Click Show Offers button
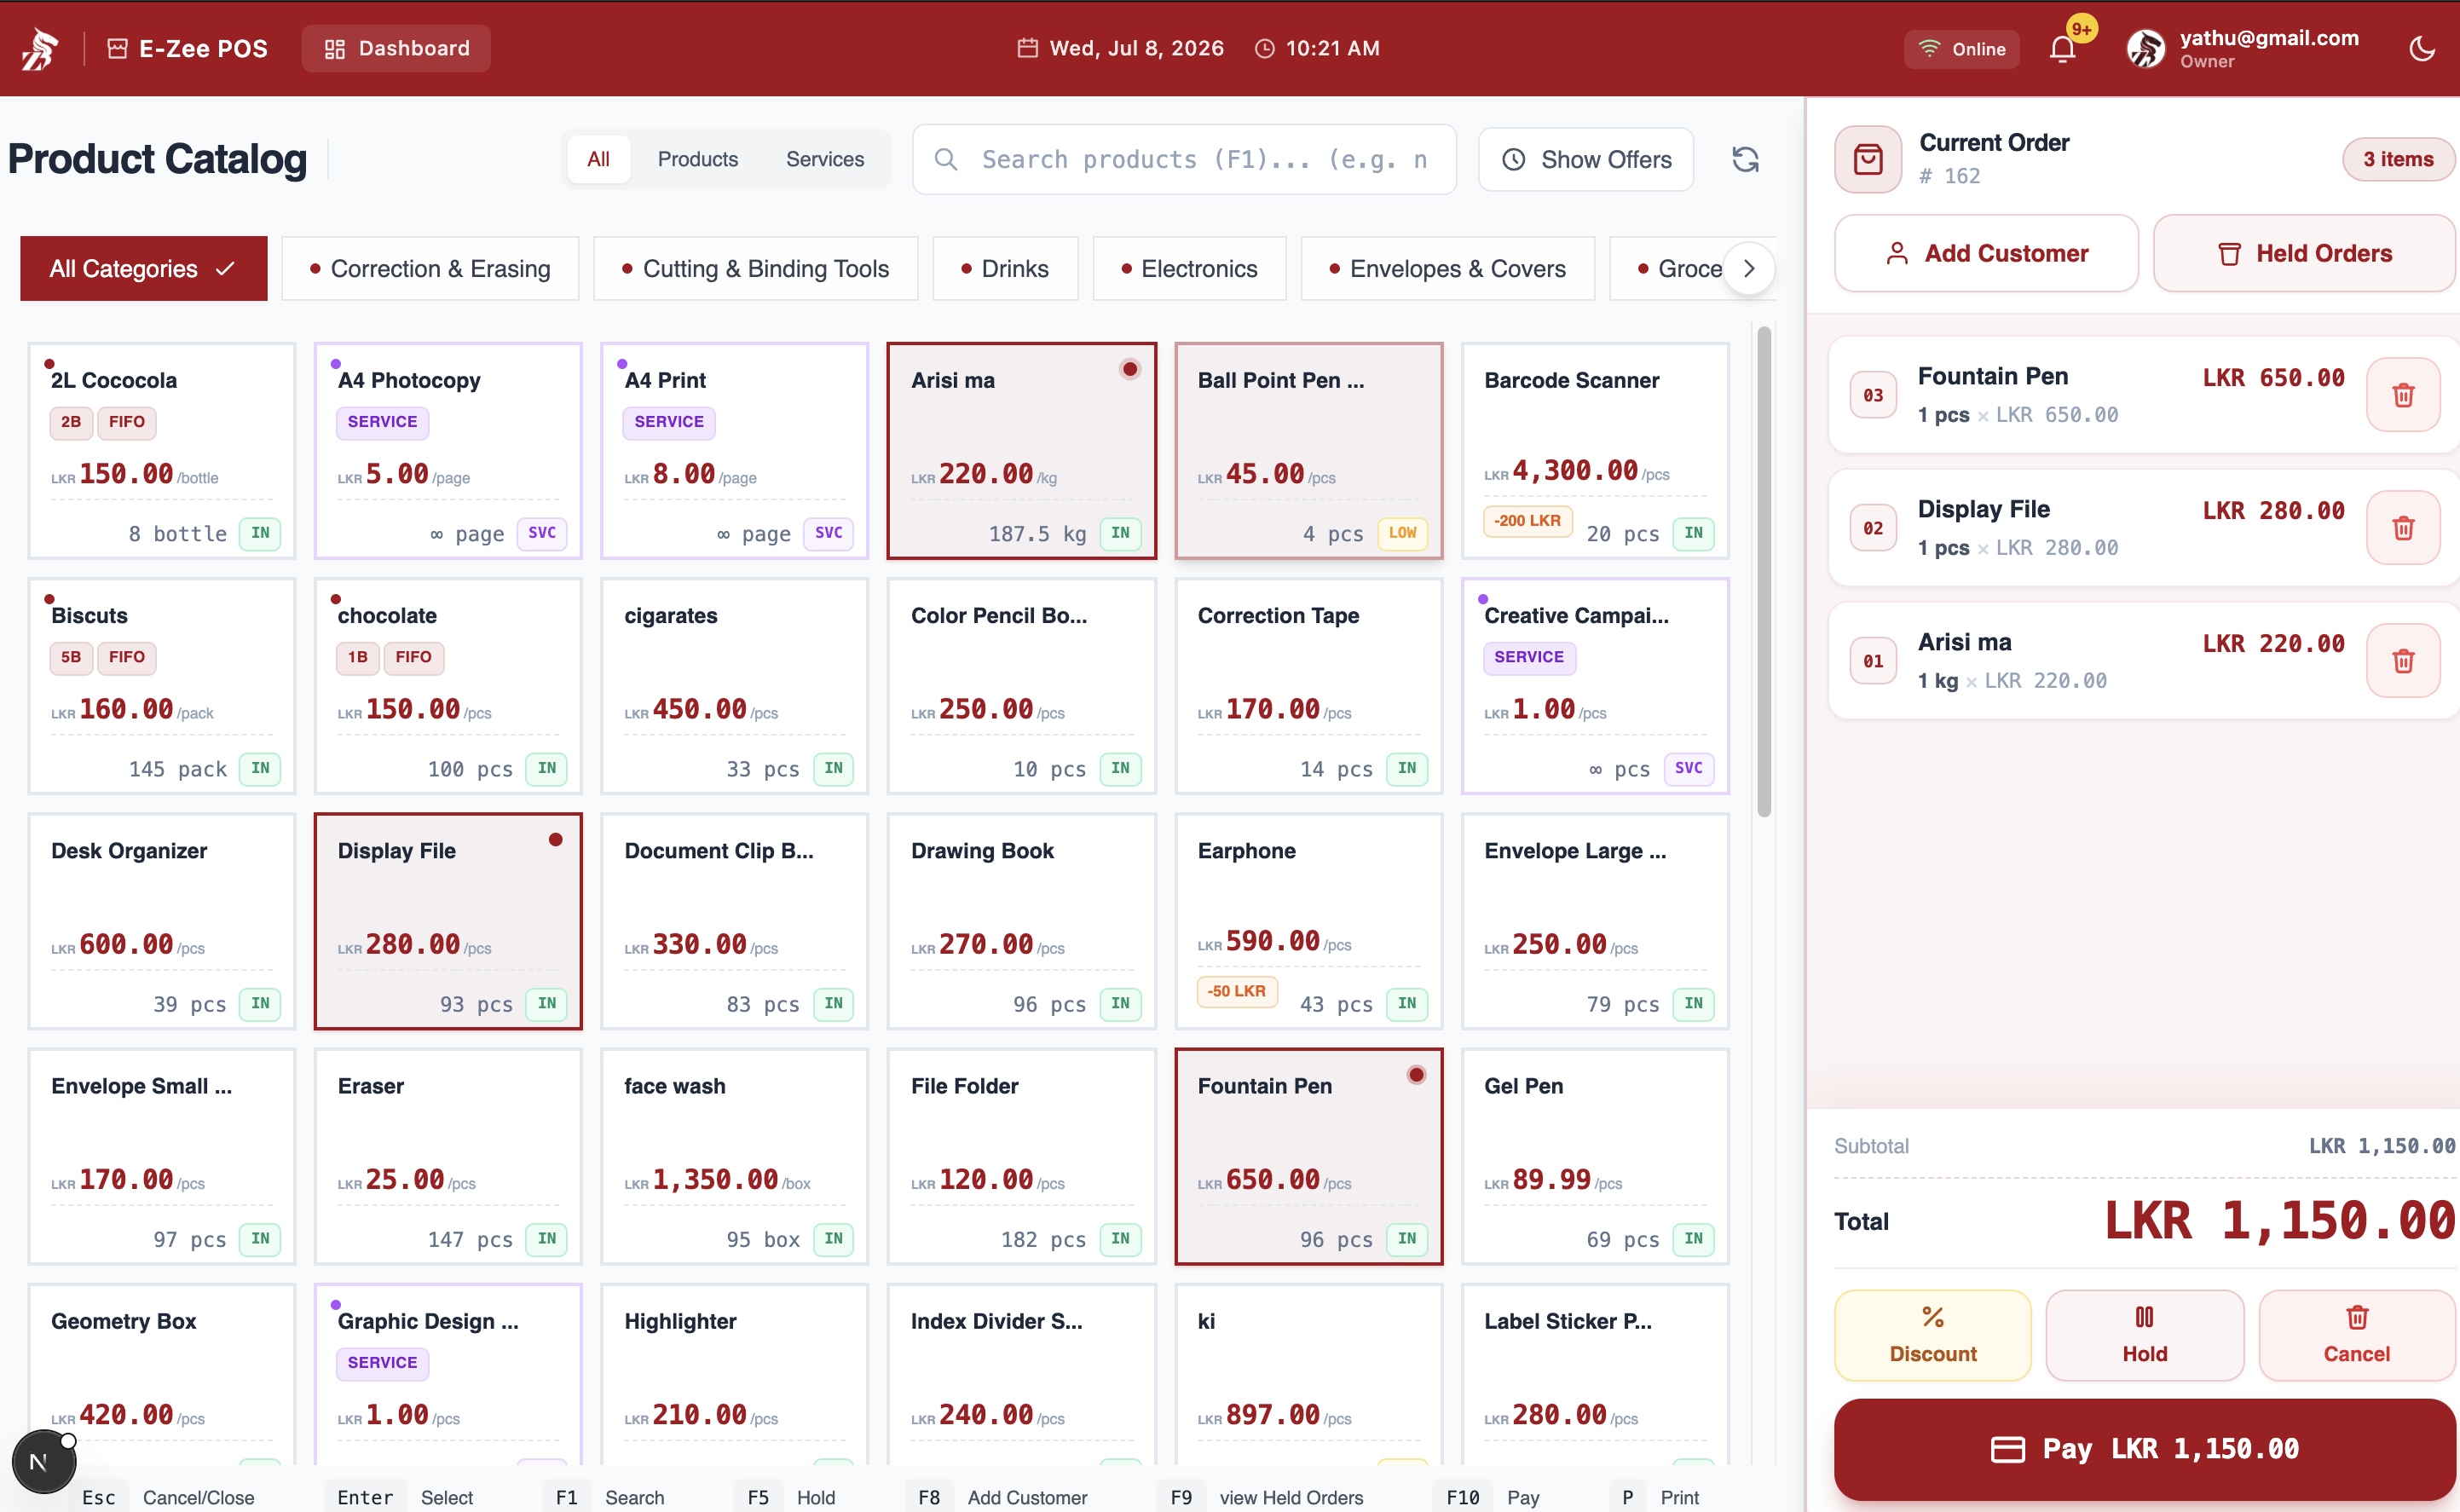The height and width of the screenshot is (1512, 2460). (x=1585, y=159)
